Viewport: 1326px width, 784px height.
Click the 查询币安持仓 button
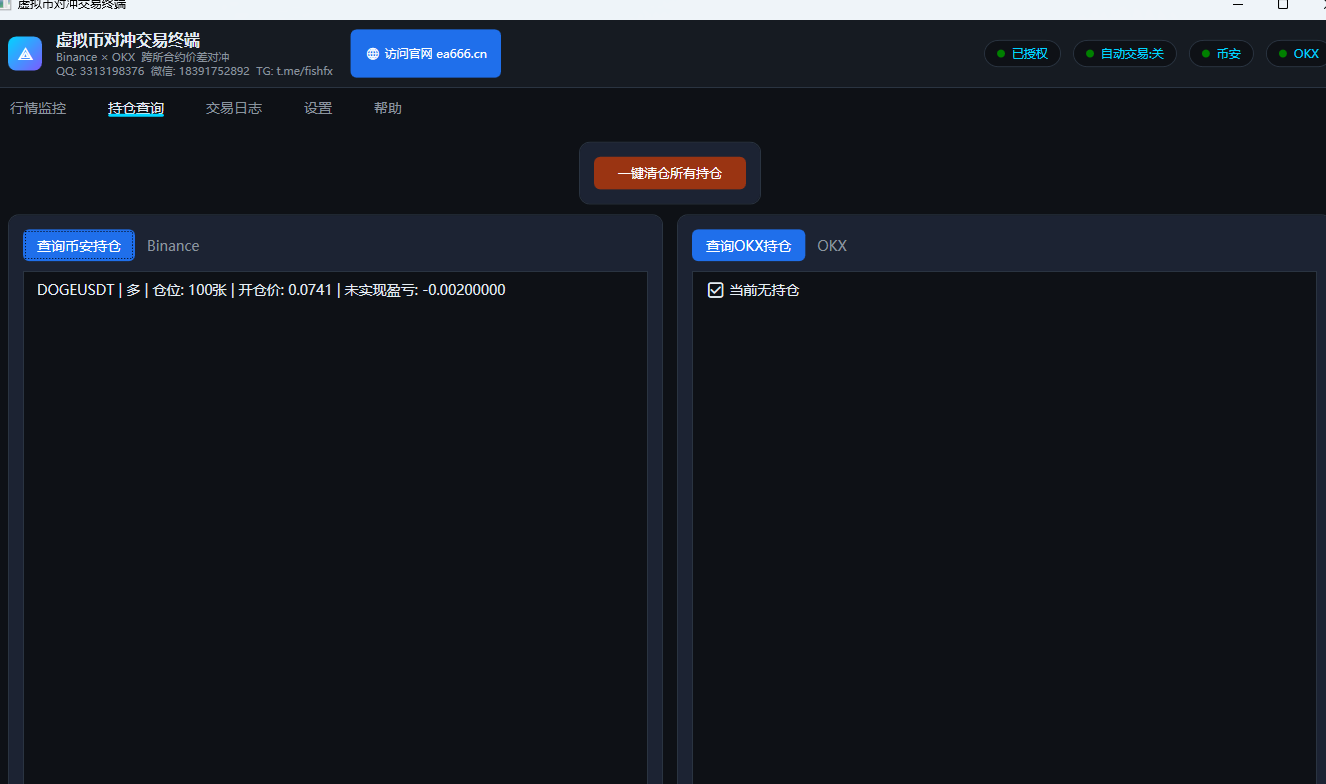(79, 246)
